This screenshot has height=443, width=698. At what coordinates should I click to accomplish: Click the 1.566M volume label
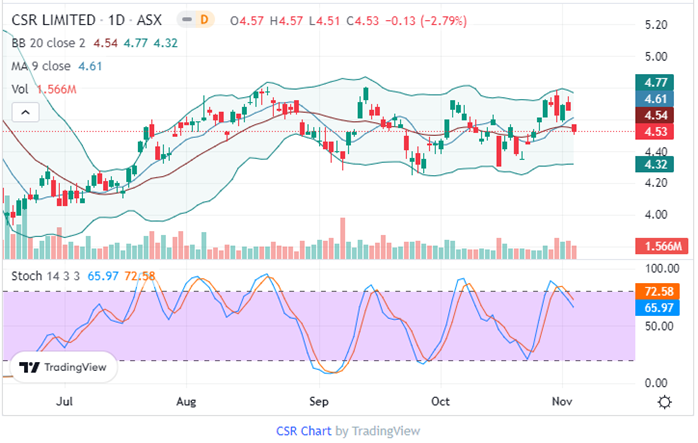(x=660, y=247)
